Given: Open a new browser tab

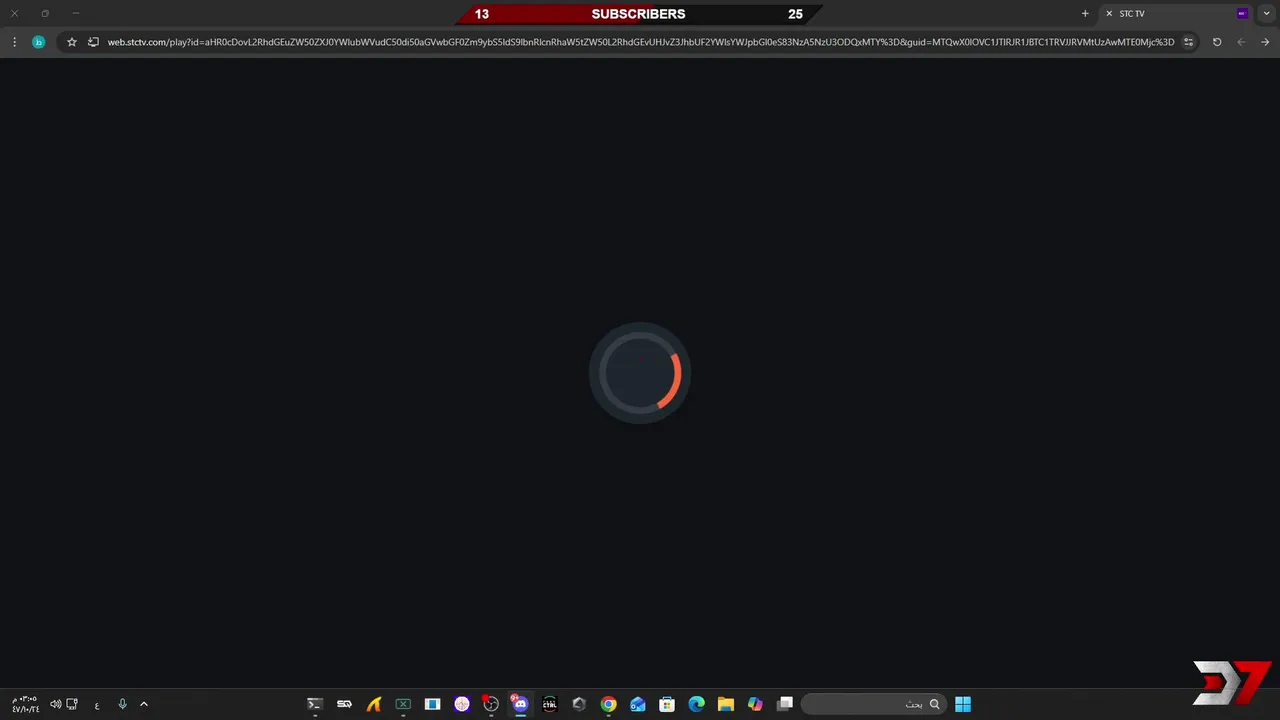Looking at the screenshot, I should (x=1085, y=14).
